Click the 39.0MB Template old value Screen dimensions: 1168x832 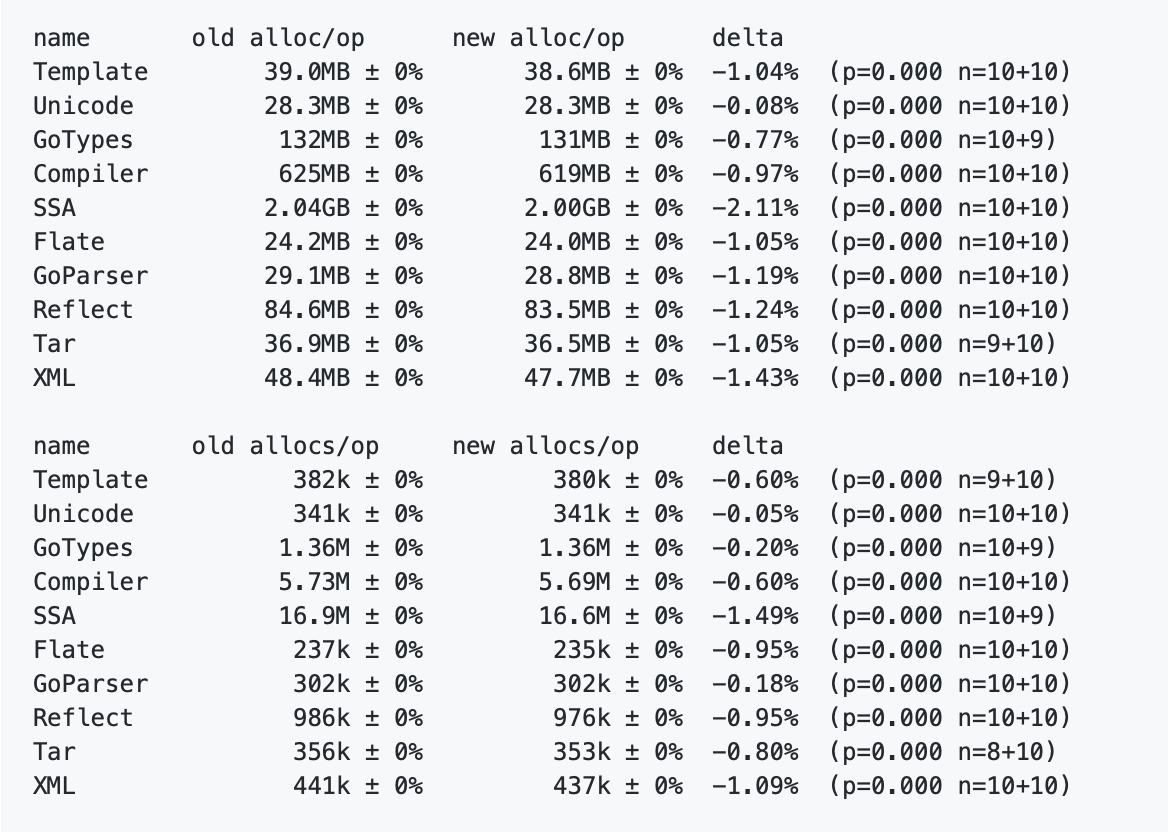pyautogui.click(x=307, y=72)
